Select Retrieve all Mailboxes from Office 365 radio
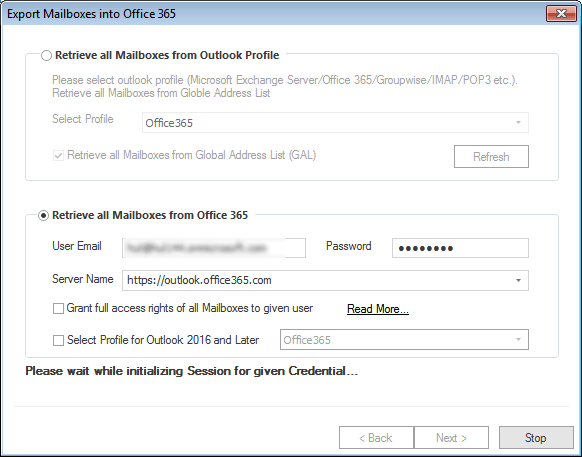 [x=43, y=216]
